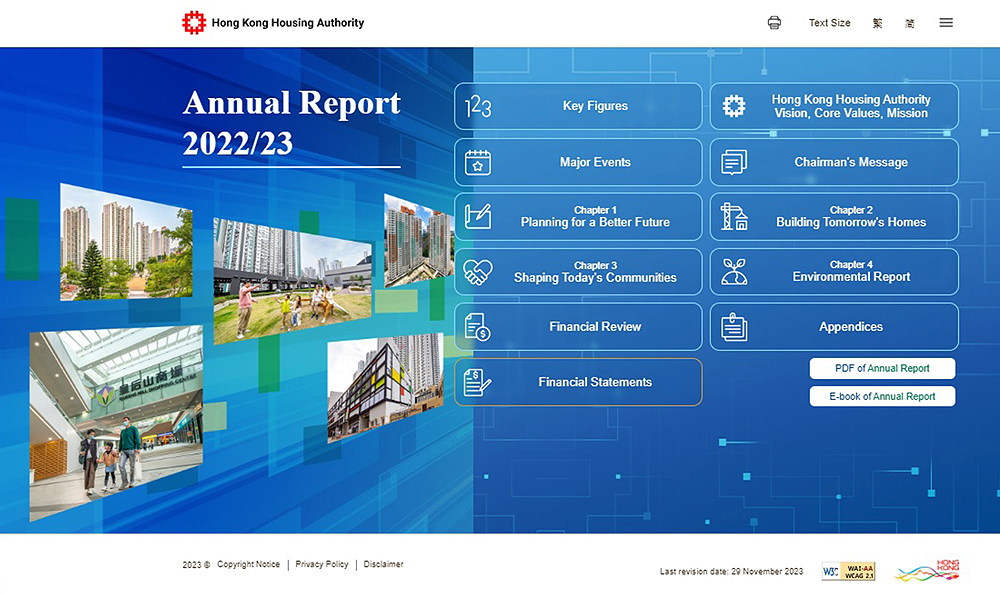The height and width of the screenshot is (594, 1000).
Task: Click the calendar icon beside Major Events
Action: coord(478,162)
